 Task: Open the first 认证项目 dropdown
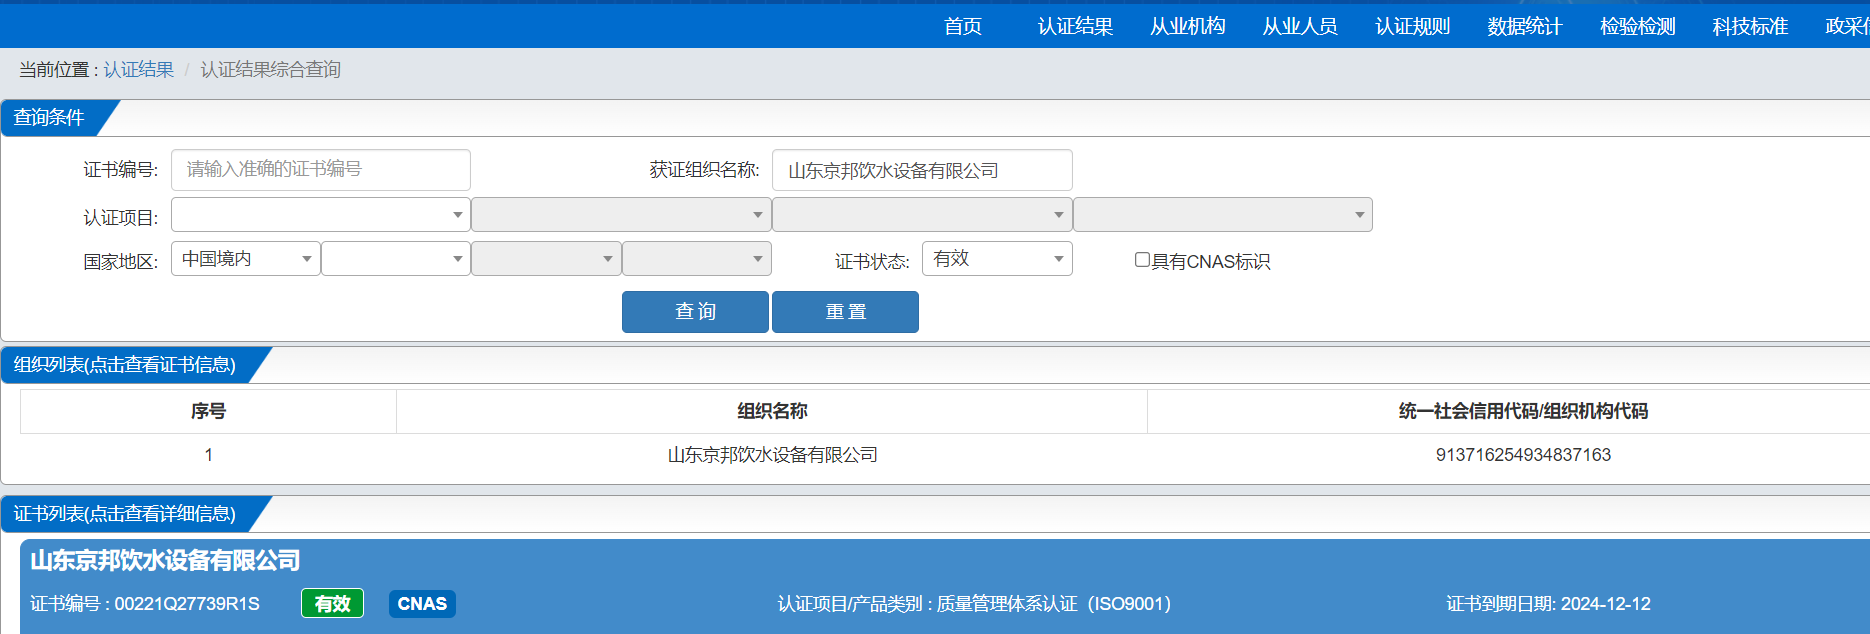coord(321,215)
